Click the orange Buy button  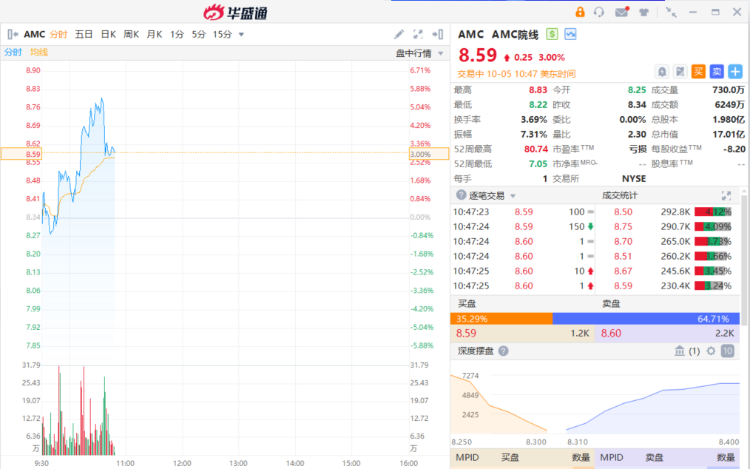click(698, 72)
